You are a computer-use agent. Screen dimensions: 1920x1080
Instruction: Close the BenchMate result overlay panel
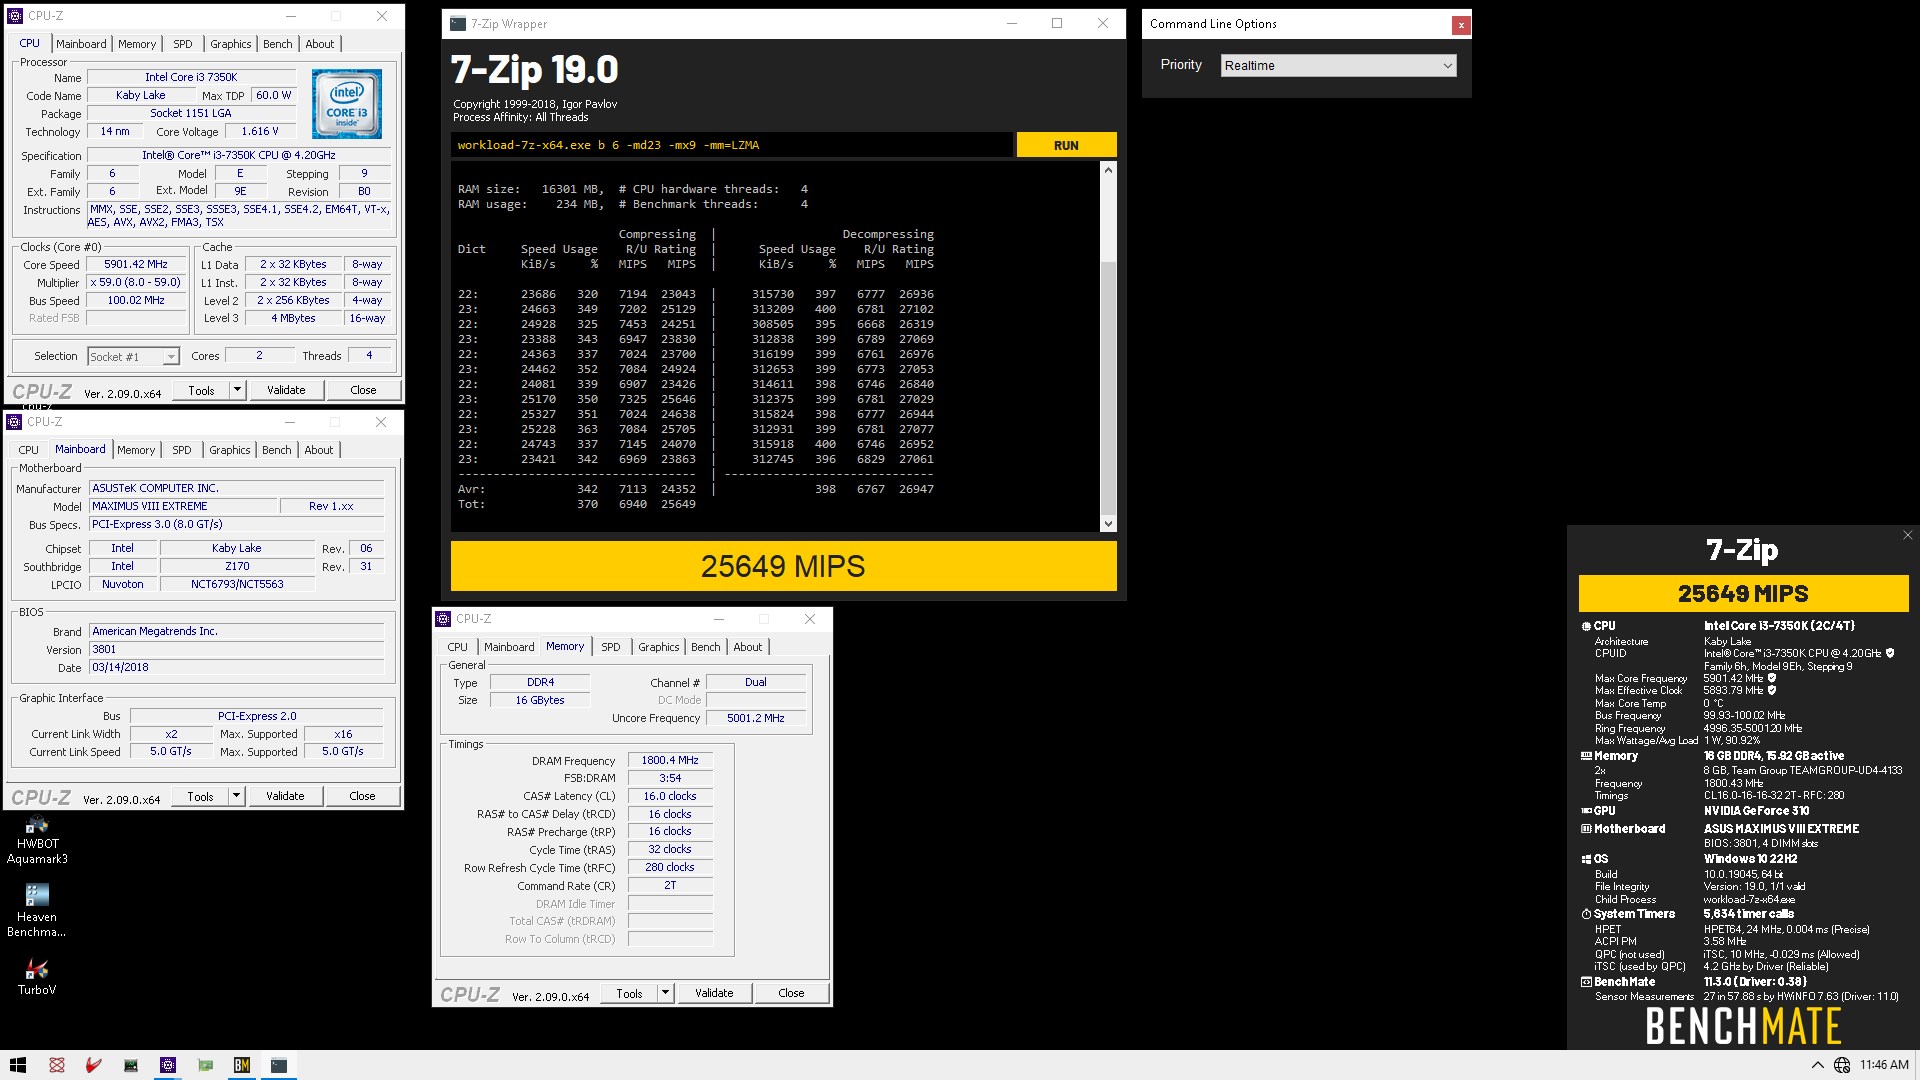(x=1907, y=535)
